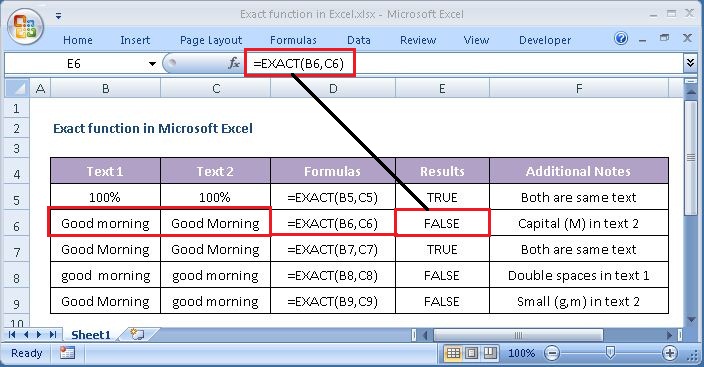
Task: Go to previous sheet tab arrow
Action: pos(26,335)
